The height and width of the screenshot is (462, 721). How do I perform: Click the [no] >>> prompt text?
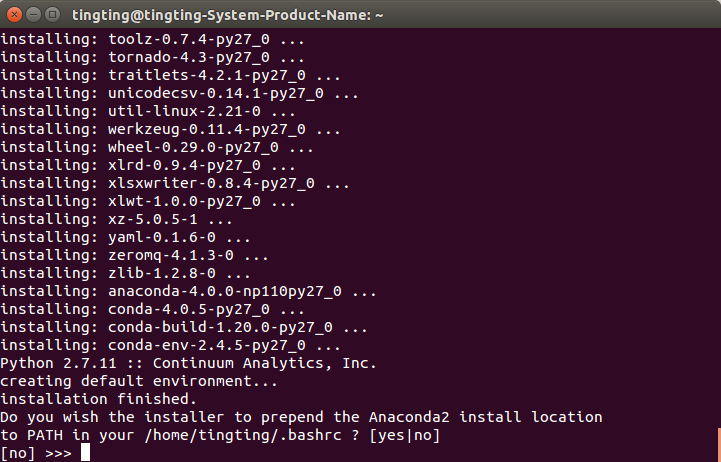tap(36, 453)
